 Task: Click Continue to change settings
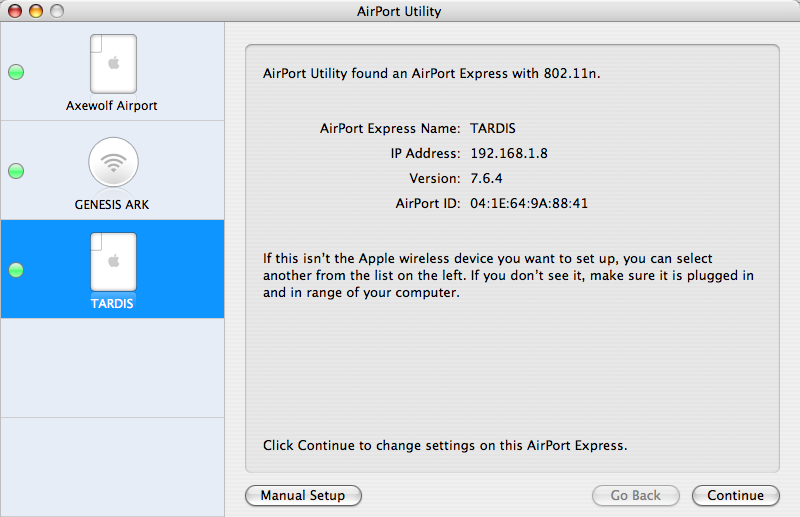pyautogui.click(x=735, y=495)
